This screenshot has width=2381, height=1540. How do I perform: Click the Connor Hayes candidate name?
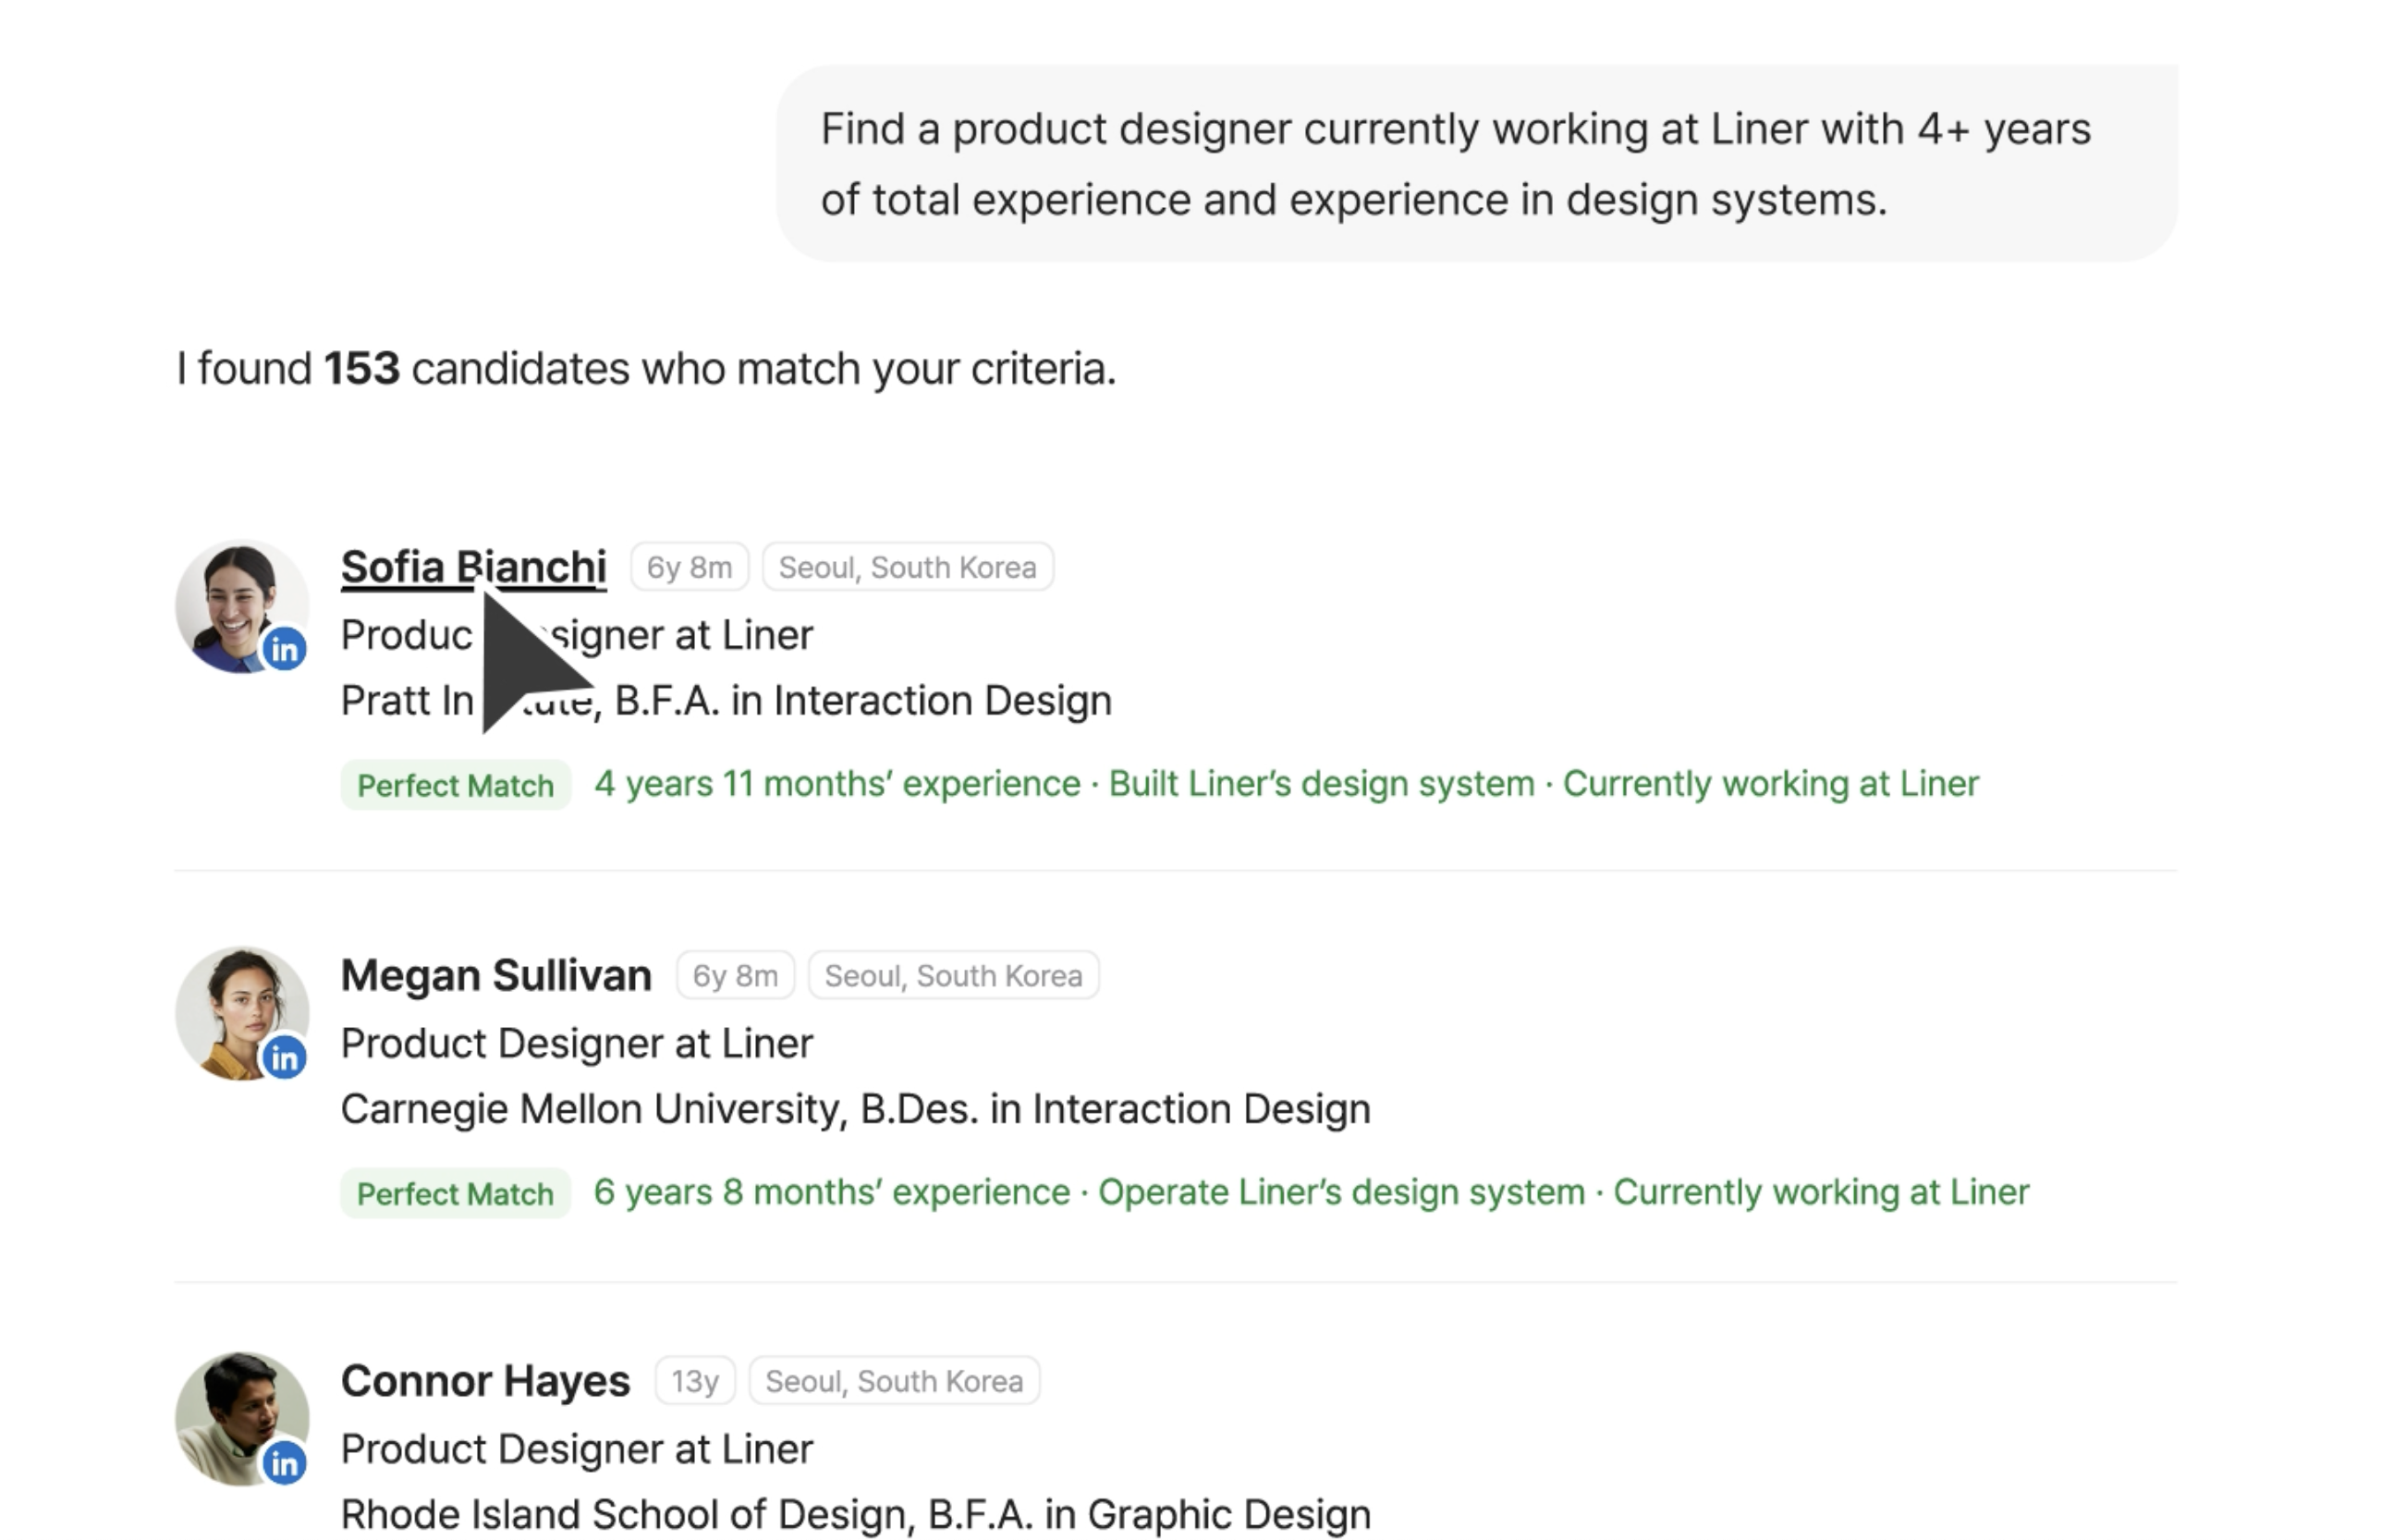(x=485, y=1381)
